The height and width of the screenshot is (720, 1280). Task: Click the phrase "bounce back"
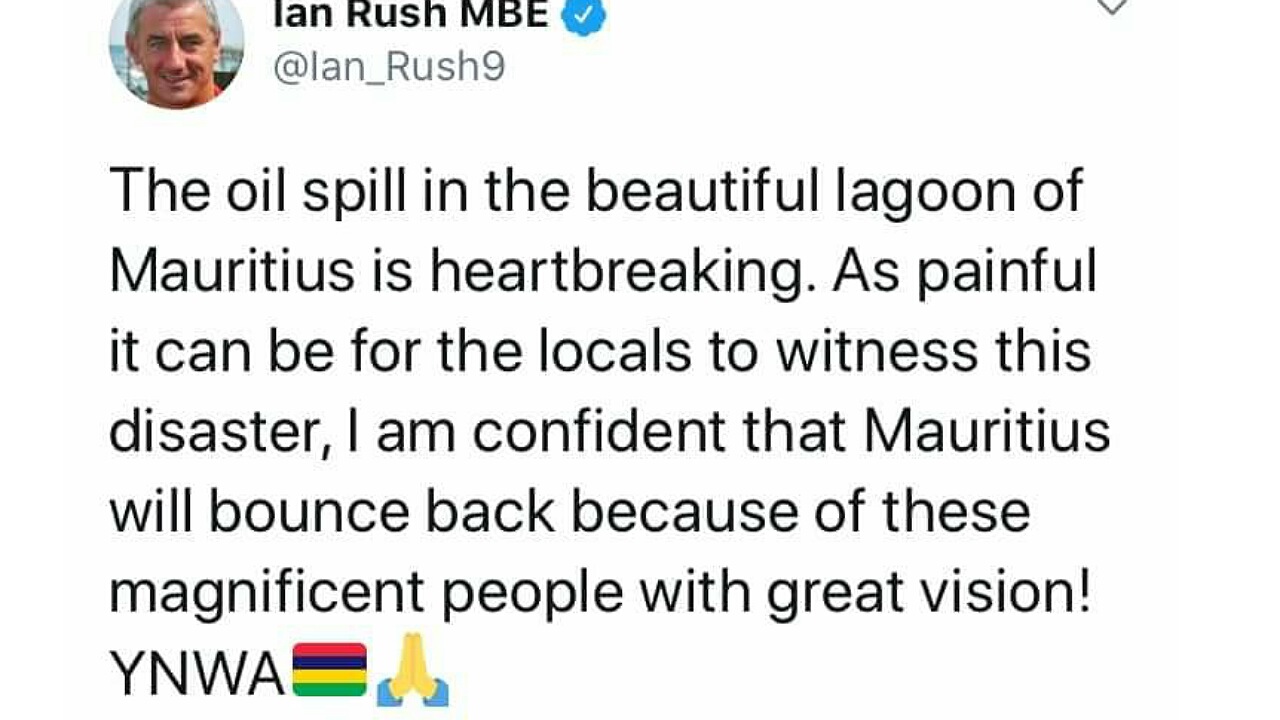pyautogui.click(x=382, y=512)
